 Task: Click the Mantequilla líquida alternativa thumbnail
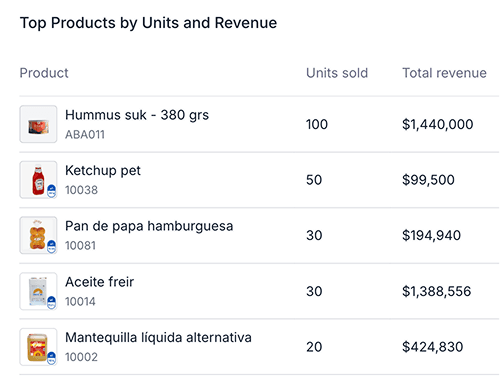pyautogui.click(x=38, y=347)
